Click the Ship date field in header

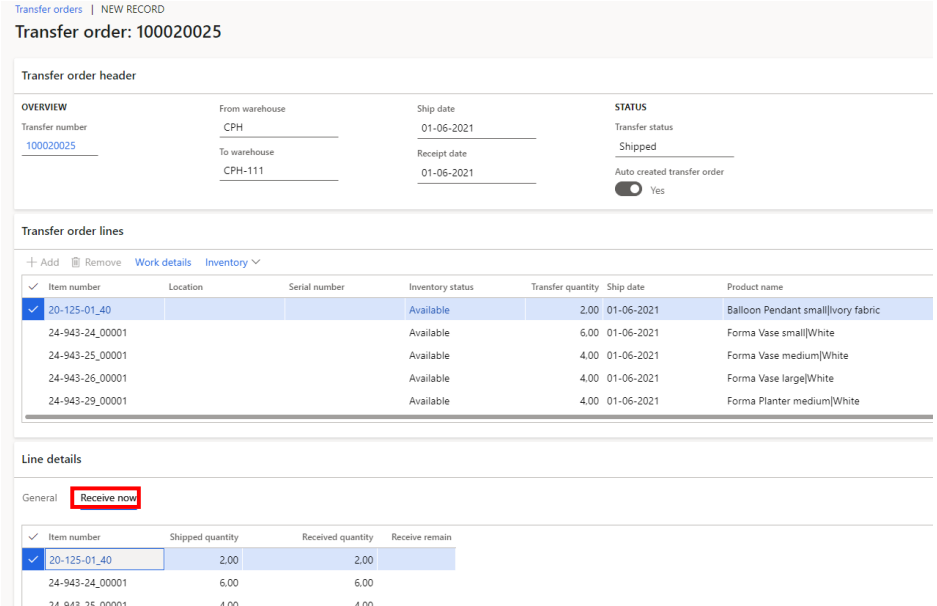pos(476,128)
